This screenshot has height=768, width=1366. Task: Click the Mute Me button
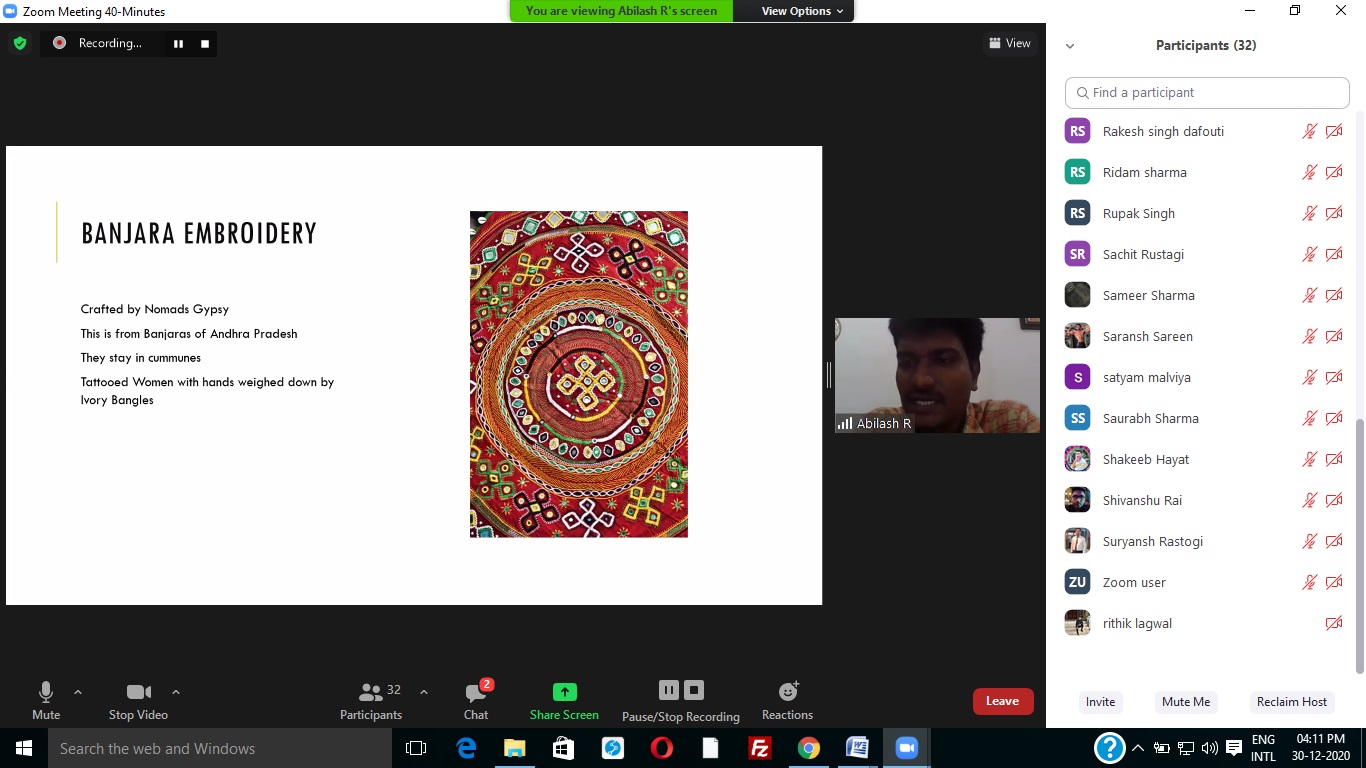tap(1186, 702)
